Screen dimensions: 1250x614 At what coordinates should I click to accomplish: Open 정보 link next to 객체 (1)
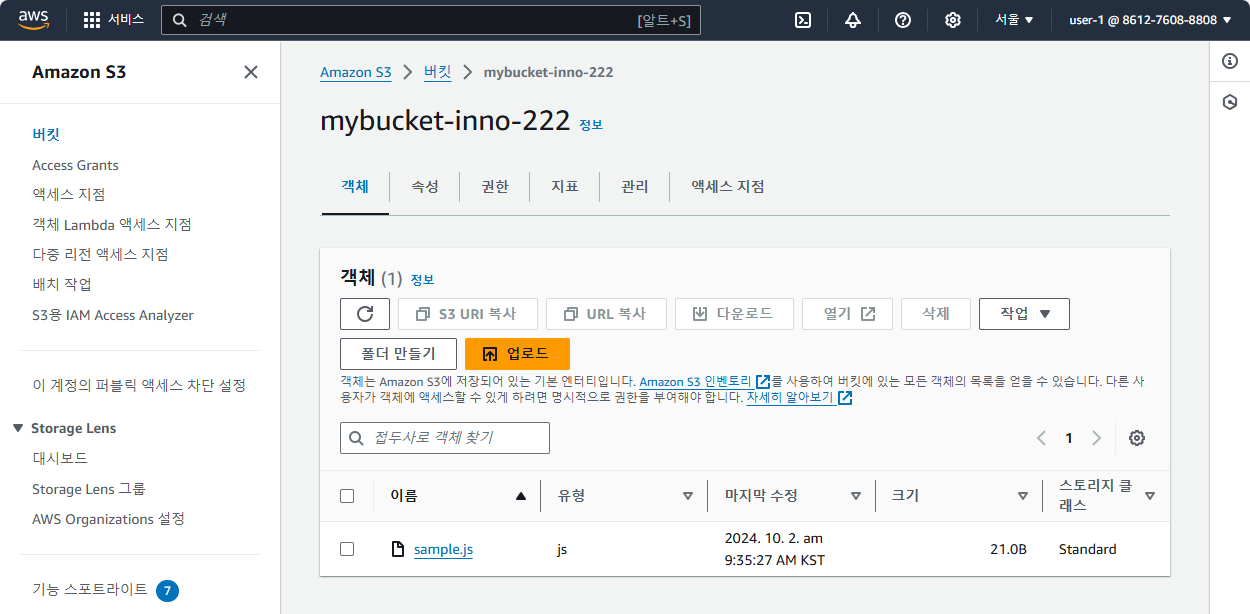tap(423, 280)
